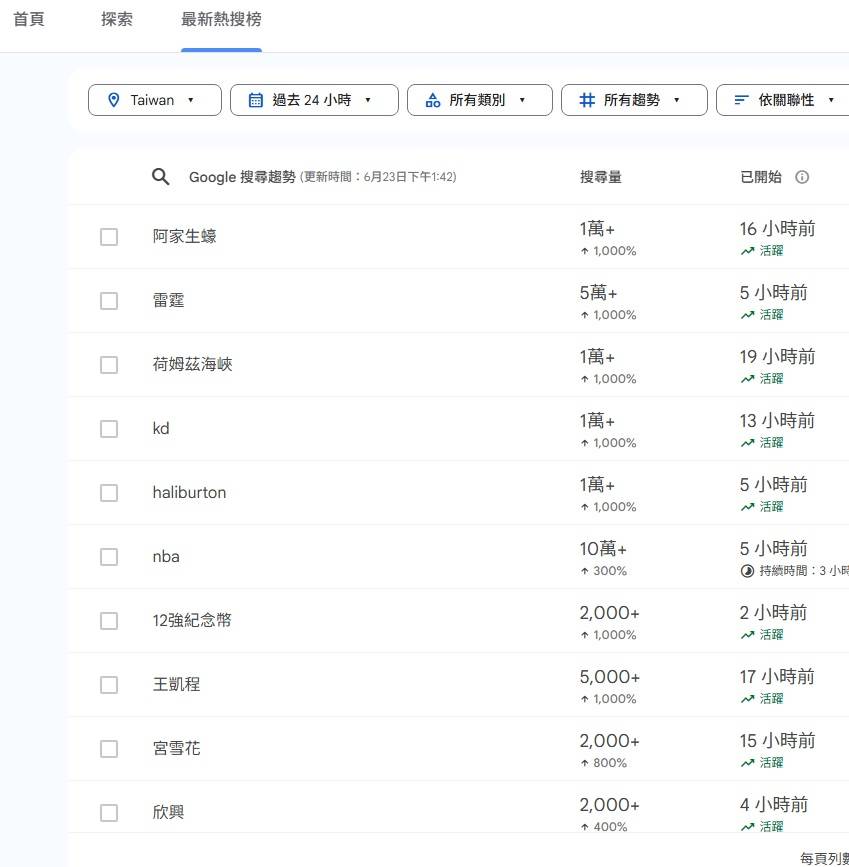The width and height of the screenshot is (849, 867).
Task: Click the up-arrow percent icon in nba row
Action: point(585,571)
